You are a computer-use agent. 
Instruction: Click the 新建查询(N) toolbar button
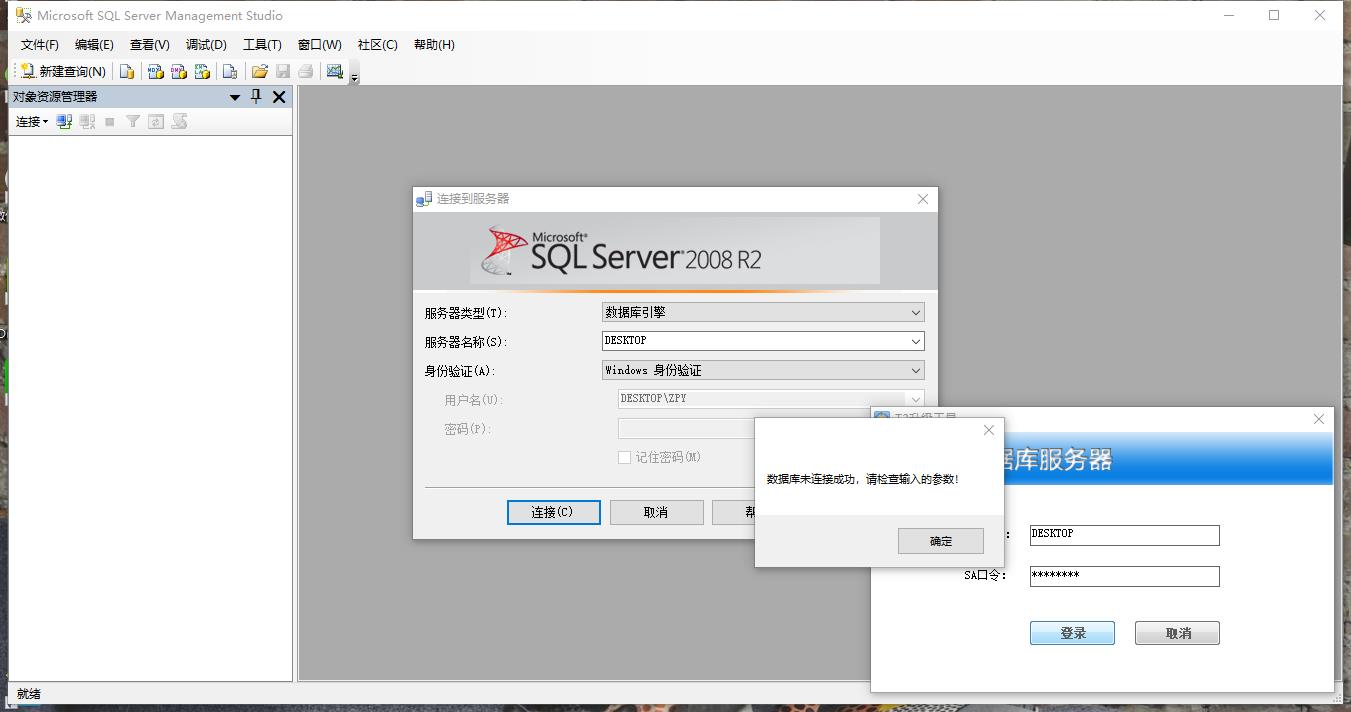tap(62, 71)
